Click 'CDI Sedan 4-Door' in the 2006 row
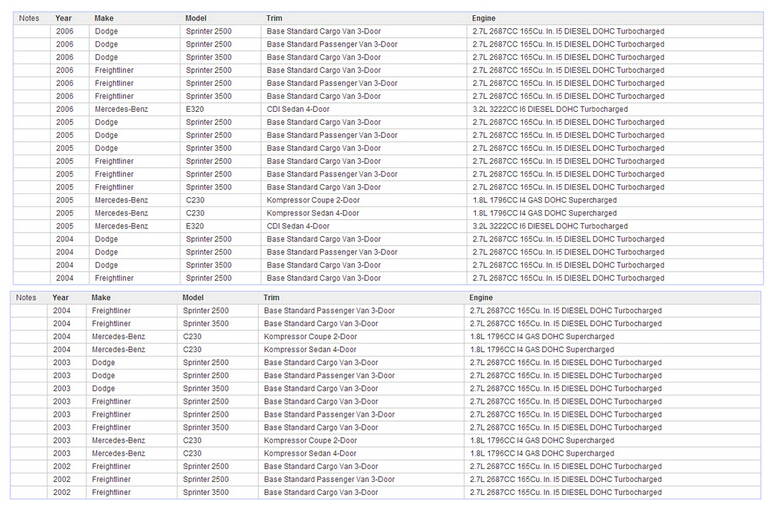Viewport: 774px width, 509px height. point(298,109)
